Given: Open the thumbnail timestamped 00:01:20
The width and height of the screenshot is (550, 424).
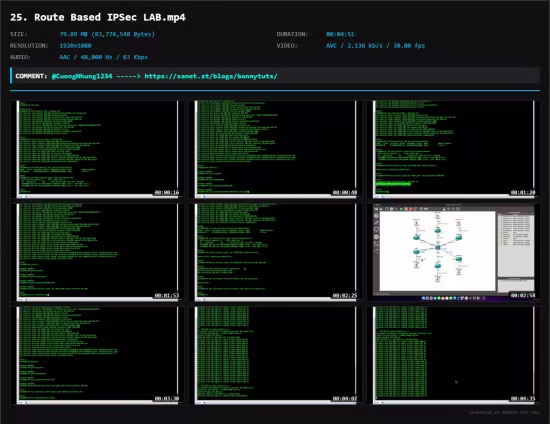Looking at the screenshot, I should pos(454,149).
